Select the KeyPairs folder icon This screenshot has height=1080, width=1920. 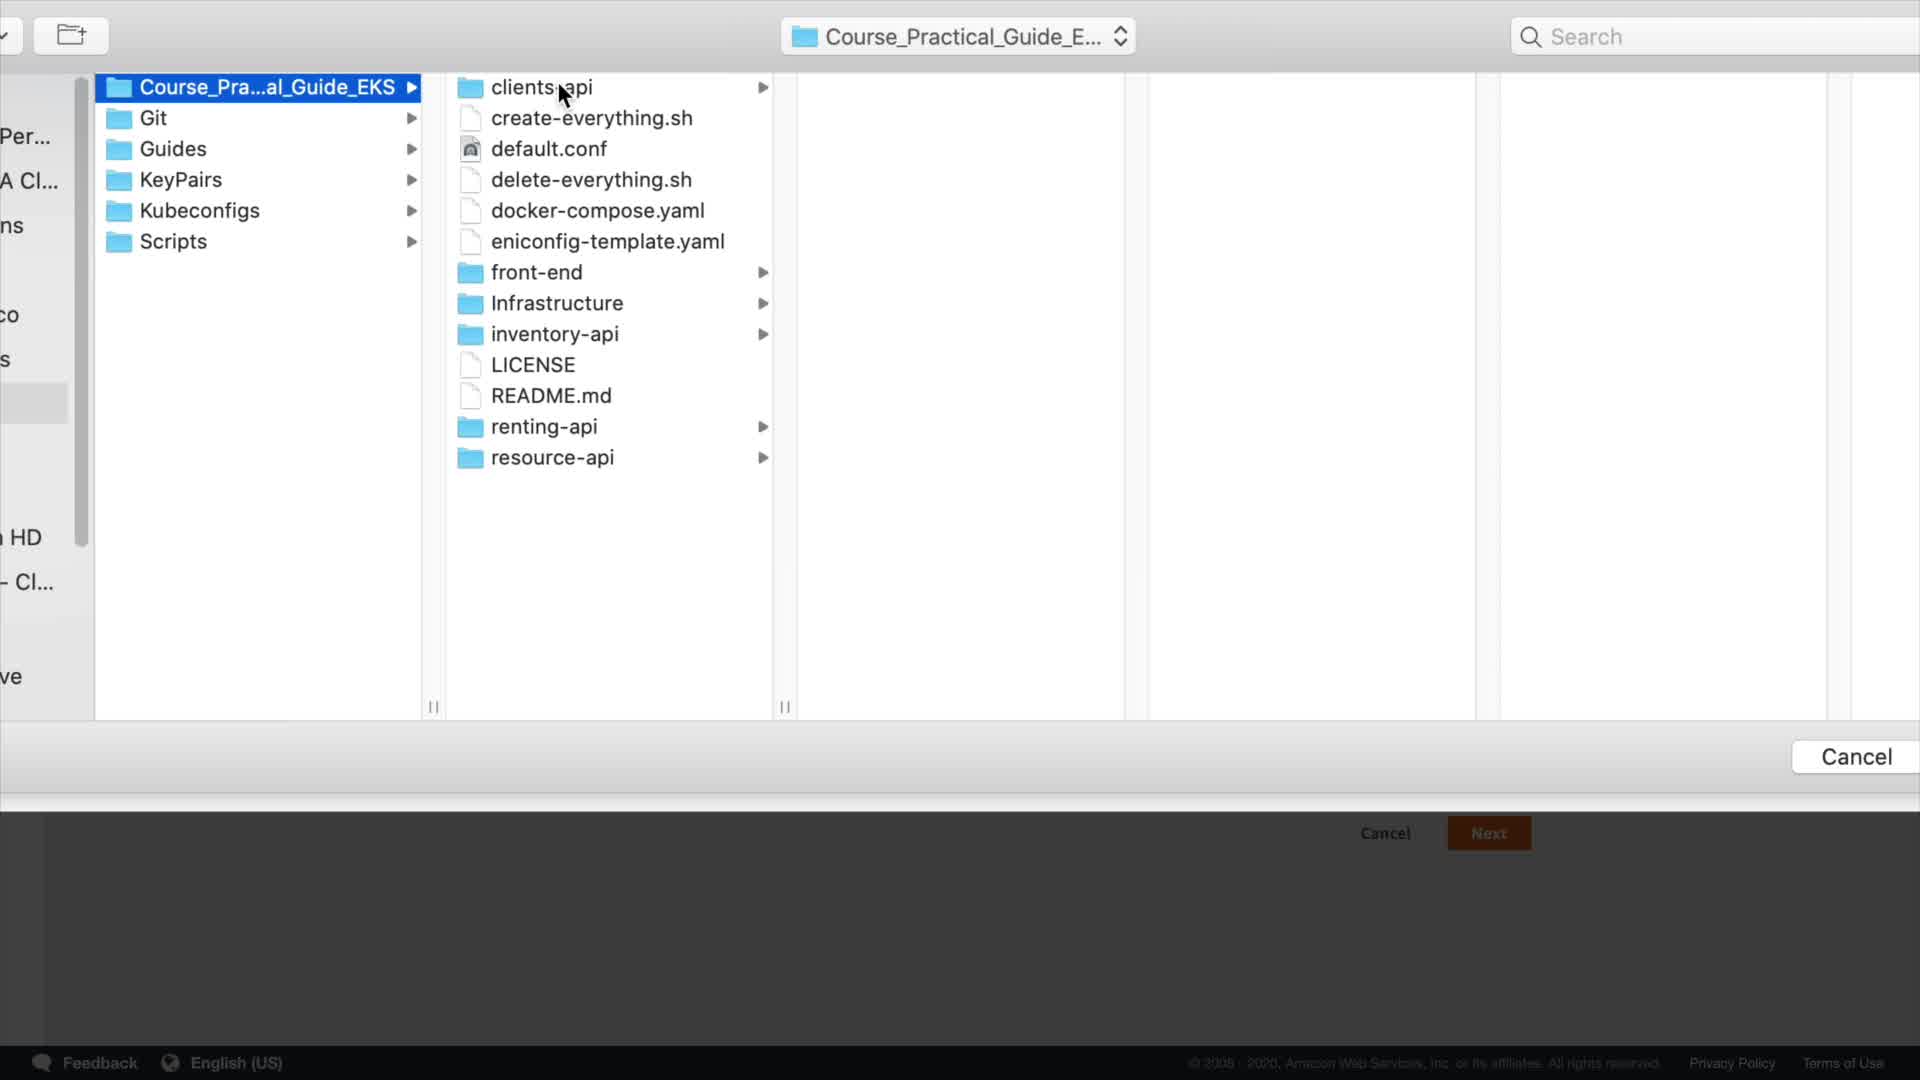pos(119,180)
